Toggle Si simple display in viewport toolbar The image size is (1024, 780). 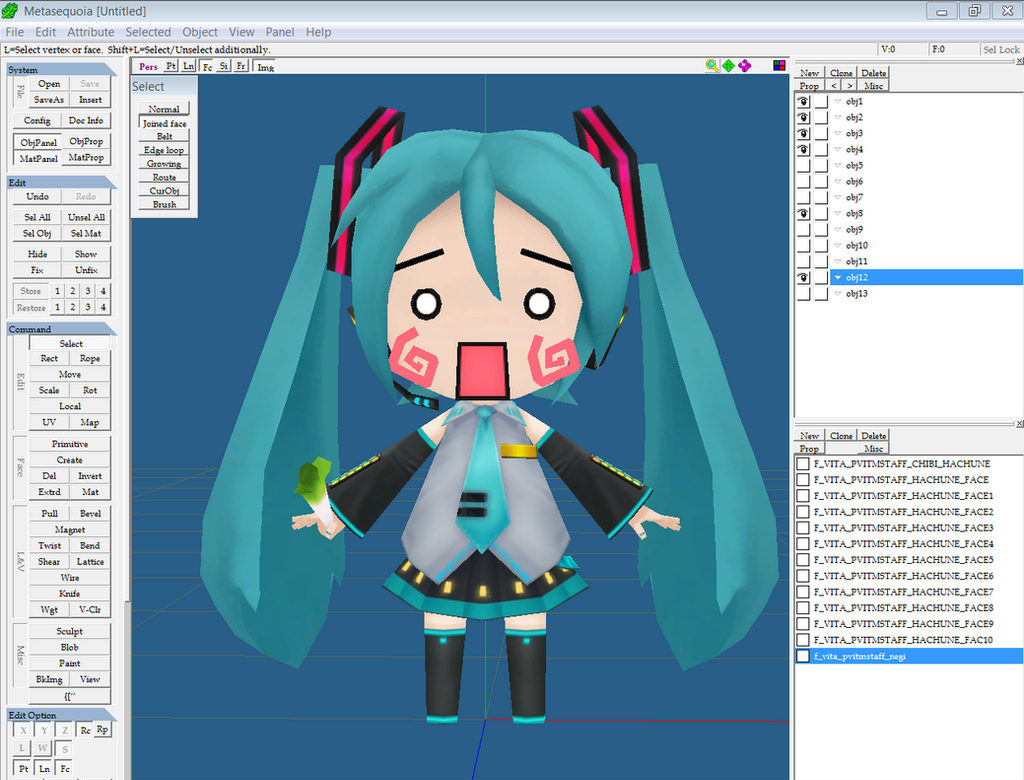[223, 66]
